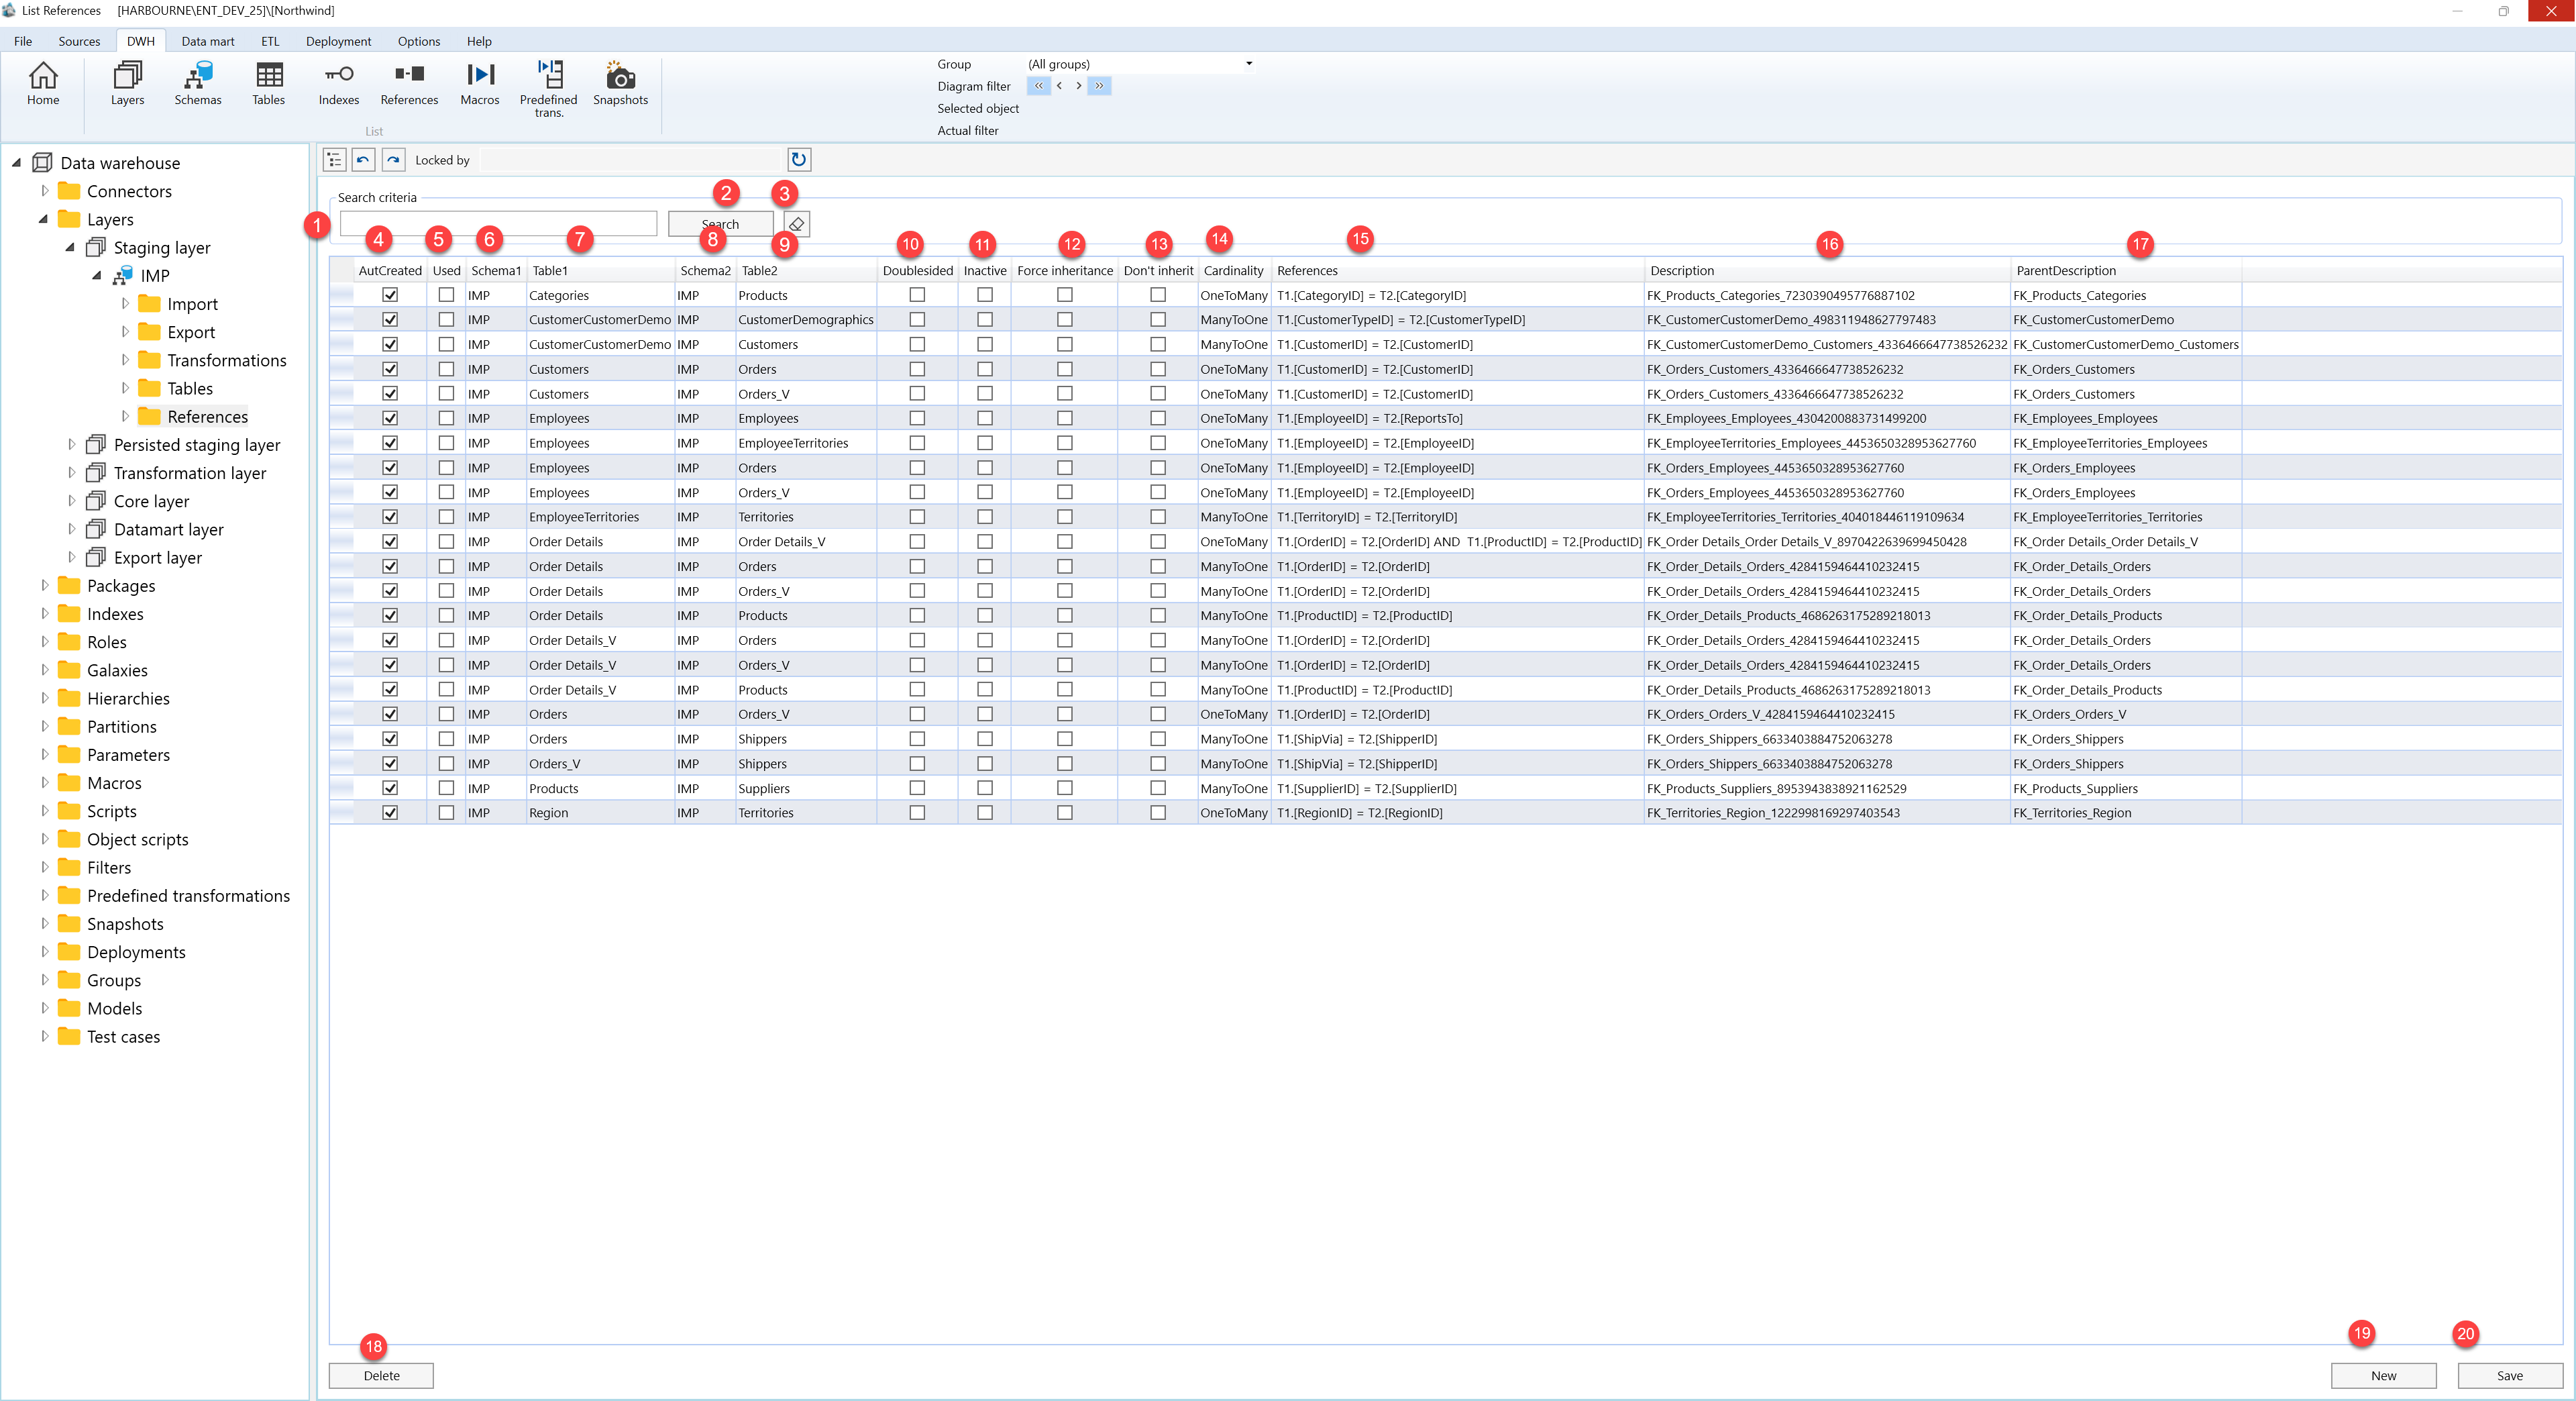The width and height of the screenshot is (2576, 1401).
Task: Go to previous diagram filter
Action: click(x=1059, y=86)
